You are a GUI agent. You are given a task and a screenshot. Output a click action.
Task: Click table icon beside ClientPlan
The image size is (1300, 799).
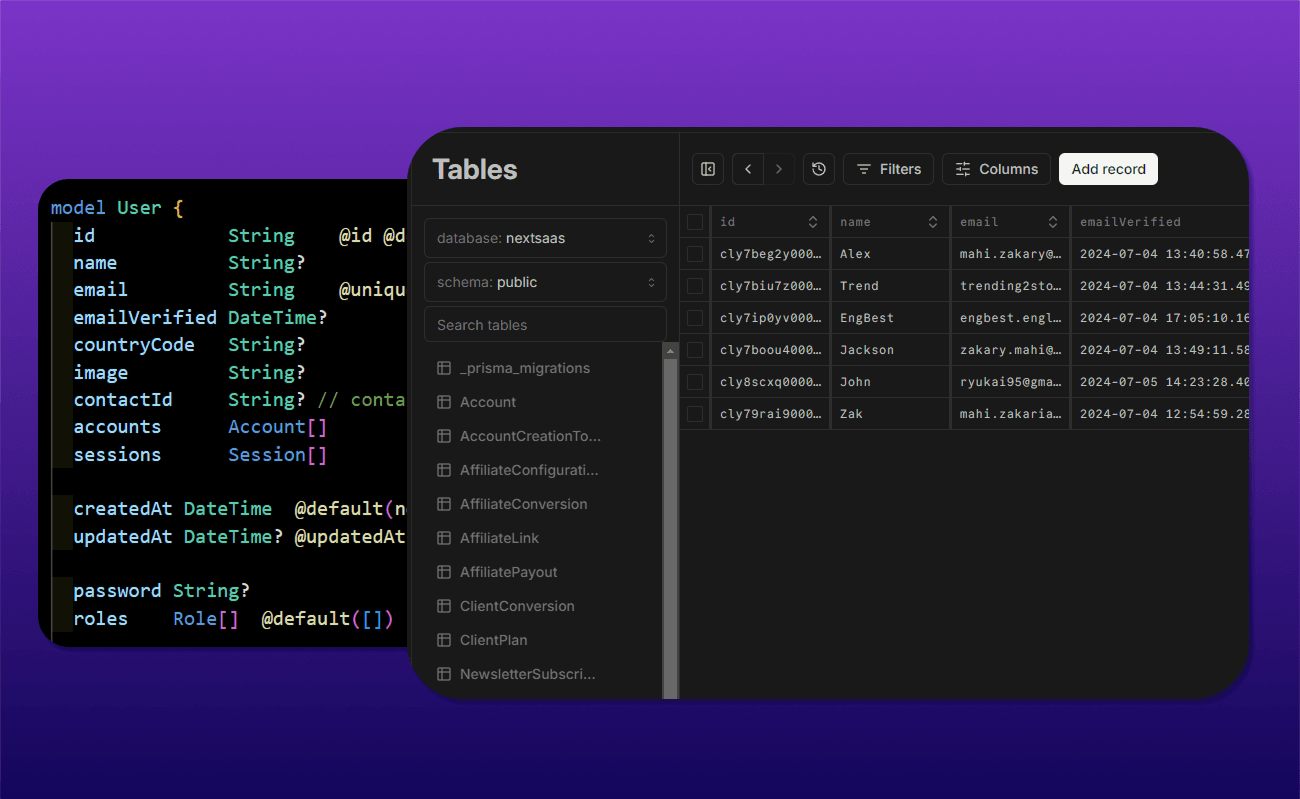pos(444,640)
